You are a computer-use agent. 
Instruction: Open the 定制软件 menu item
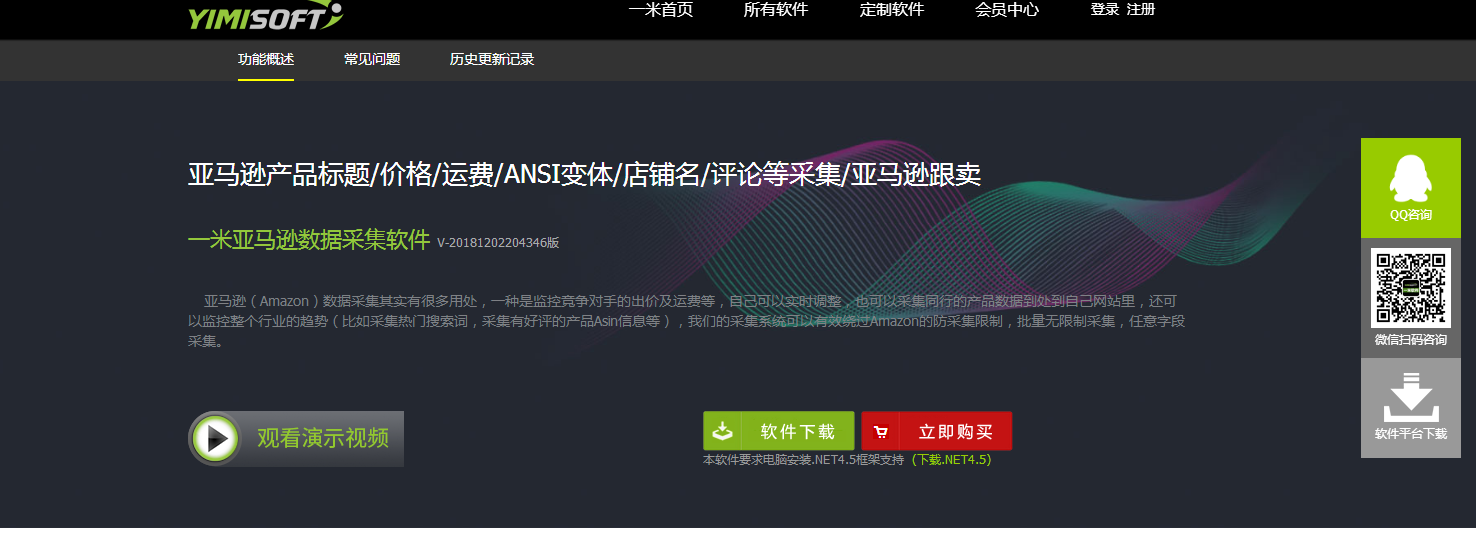(x=892, y=10)
